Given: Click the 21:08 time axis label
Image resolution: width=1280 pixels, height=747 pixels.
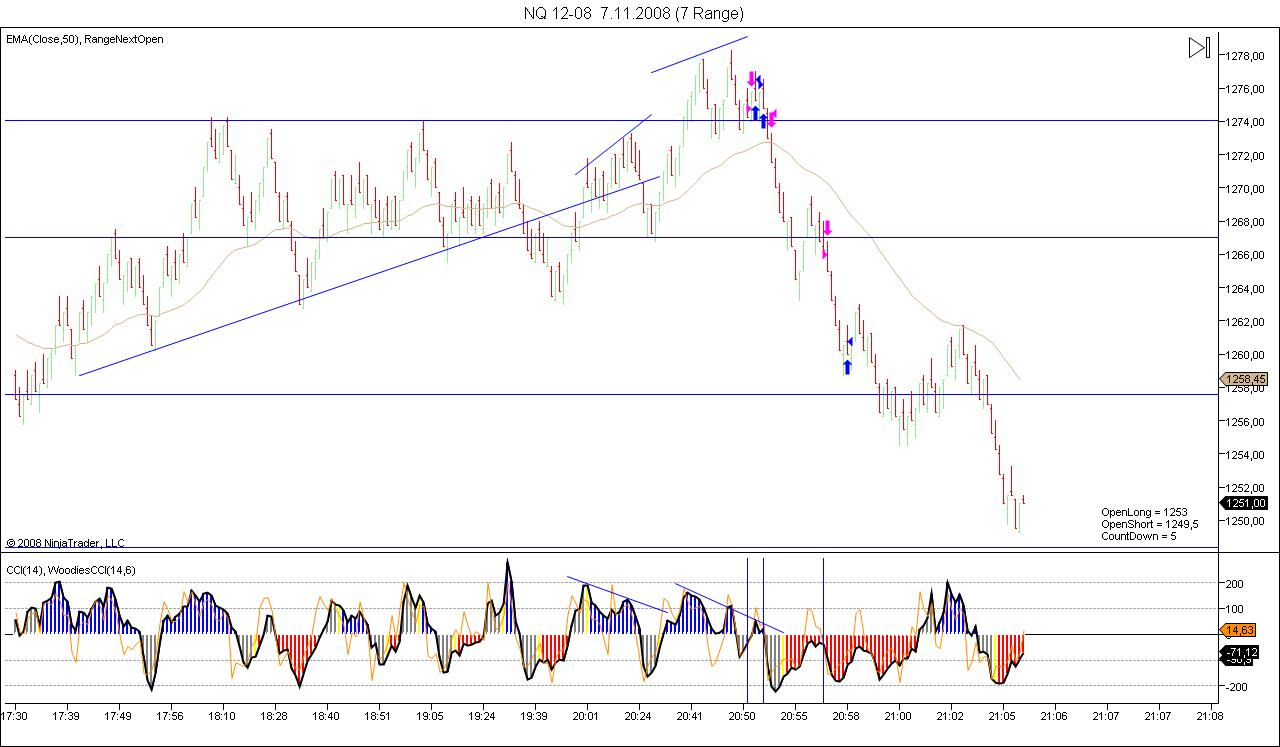Looking at the screenshot, I should [1210, 716].
